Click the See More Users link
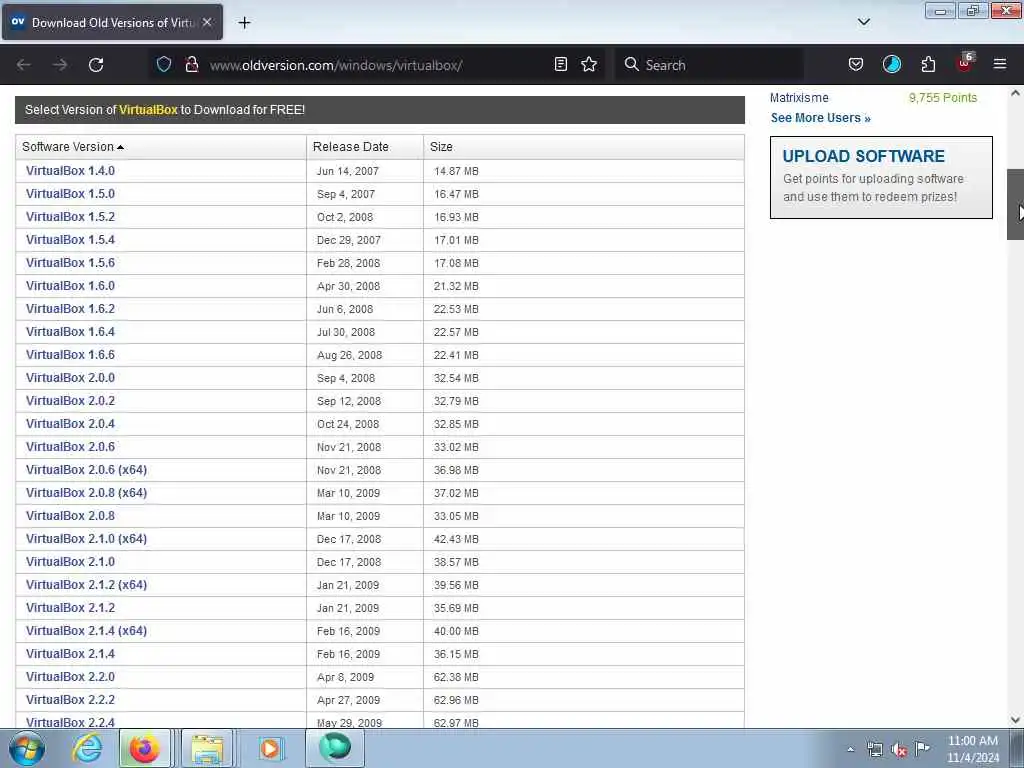Image resolution: width=1024 pixels, height=768 pixels. pos(820,118)
